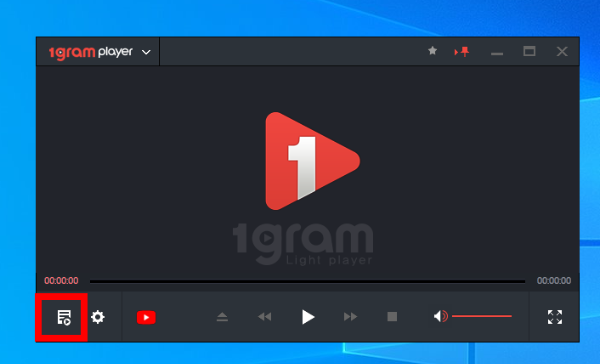Mute audio via the speaker icon
600x364 pixels.
[x=440, y=316]
